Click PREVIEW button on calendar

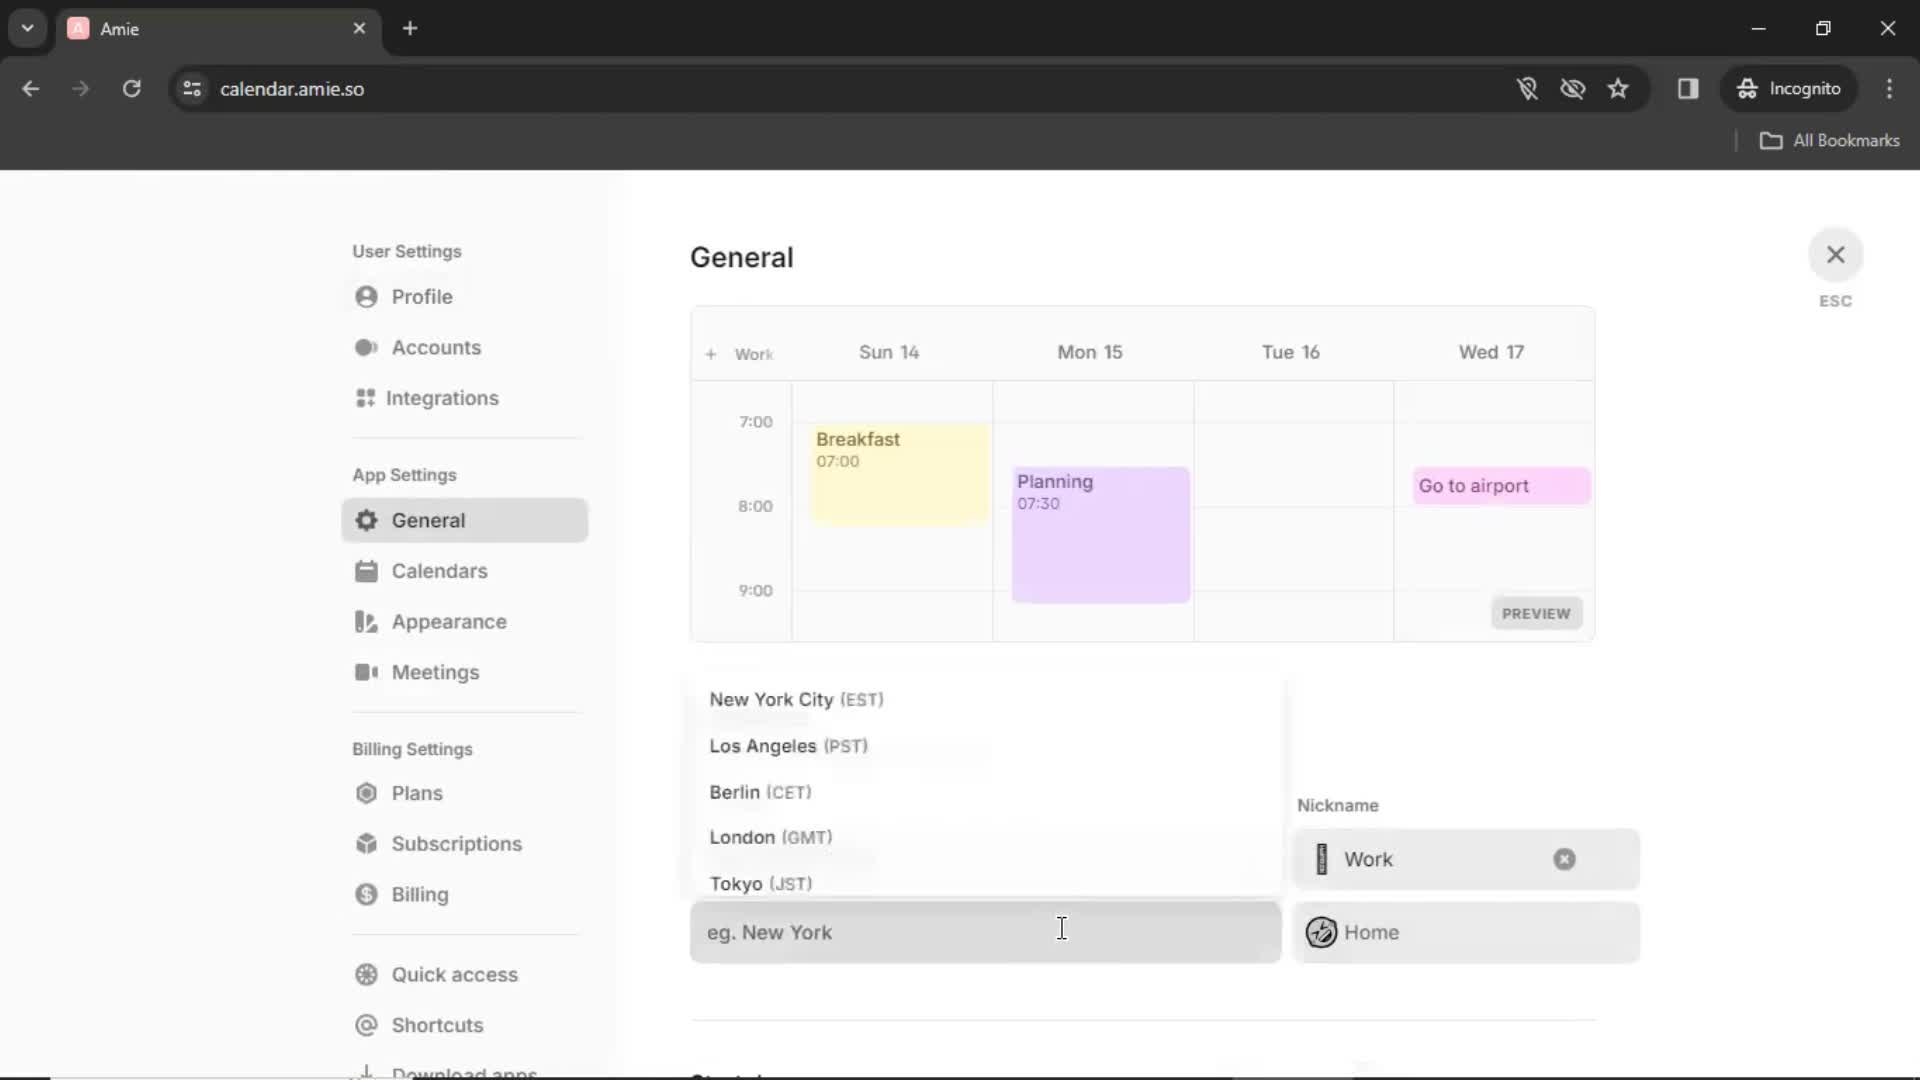pyautogui.click(x=1535, y=613)
